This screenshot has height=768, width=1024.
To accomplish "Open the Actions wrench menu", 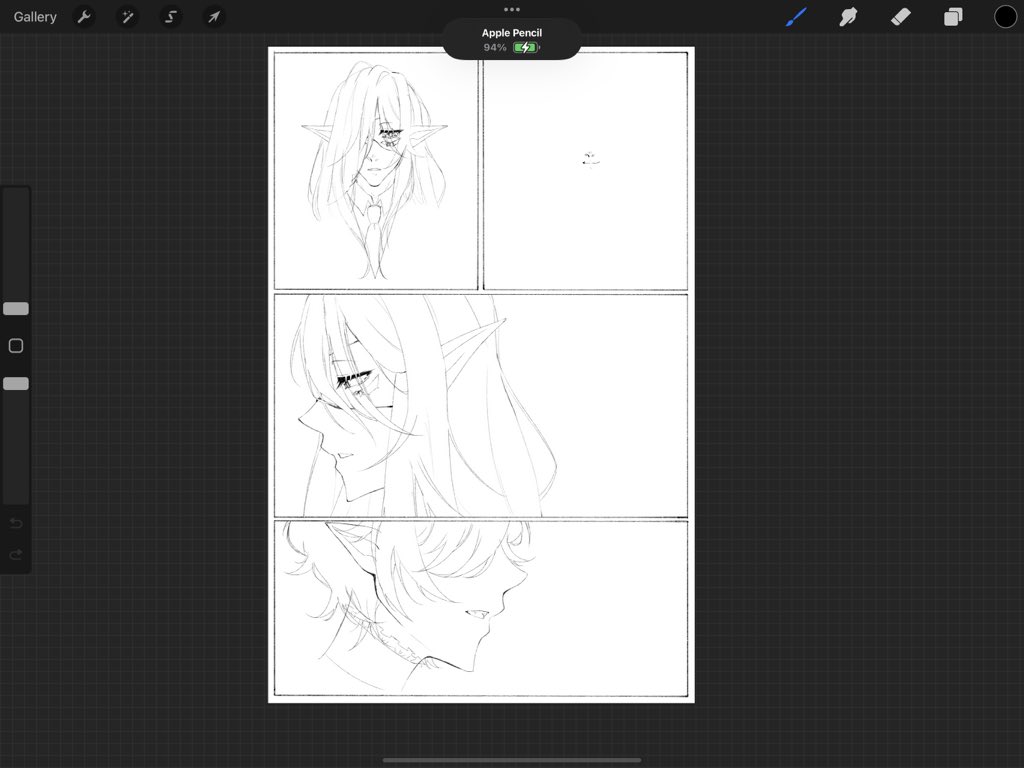I will pyautogui.click(x=85, y=17).
